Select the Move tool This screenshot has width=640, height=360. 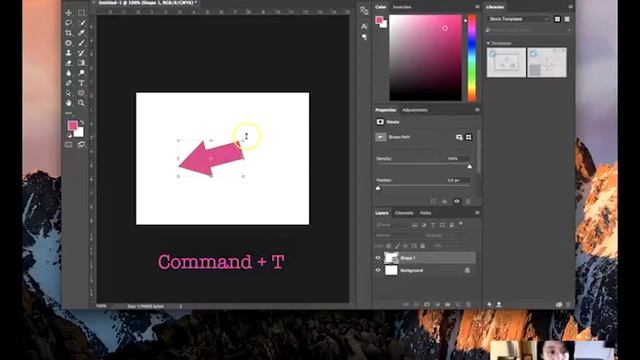(x=69, y=13)
